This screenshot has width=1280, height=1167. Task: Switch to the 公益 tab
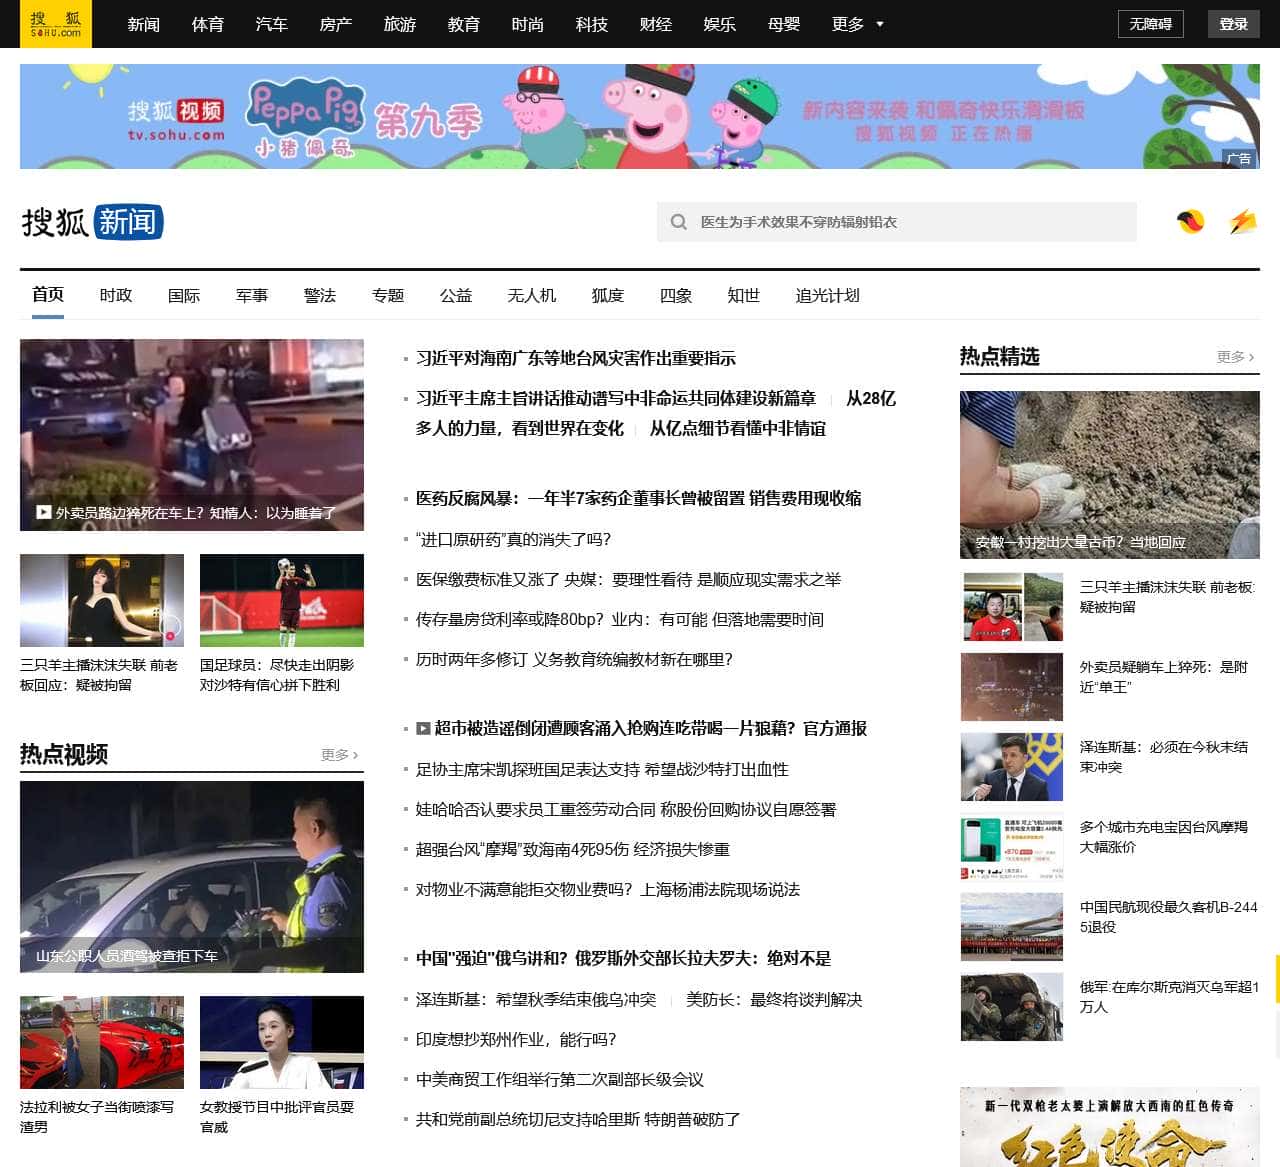click(x=456, y=295)
